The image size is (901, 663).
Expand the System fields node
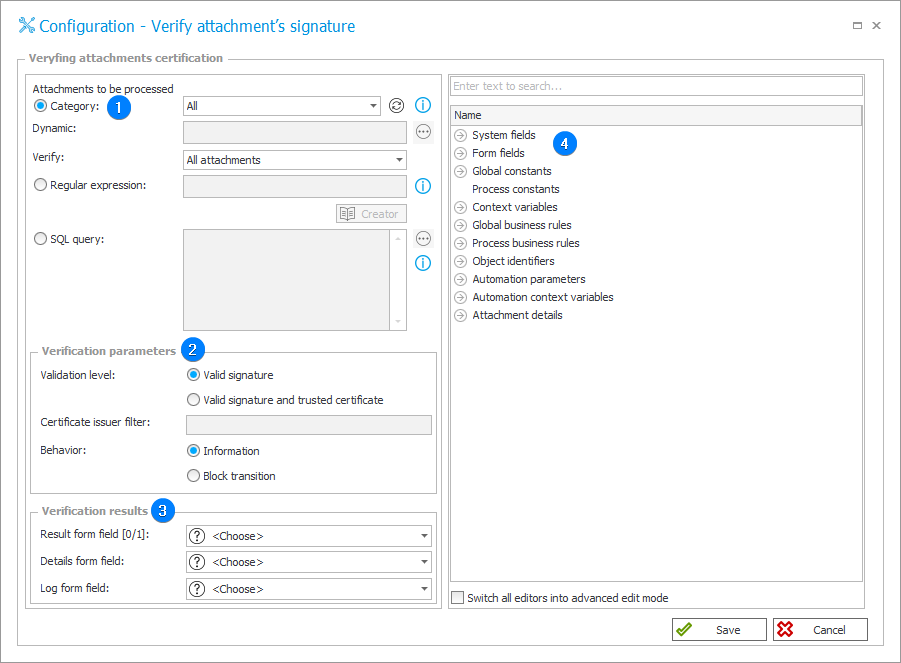[x=460, y=136]
